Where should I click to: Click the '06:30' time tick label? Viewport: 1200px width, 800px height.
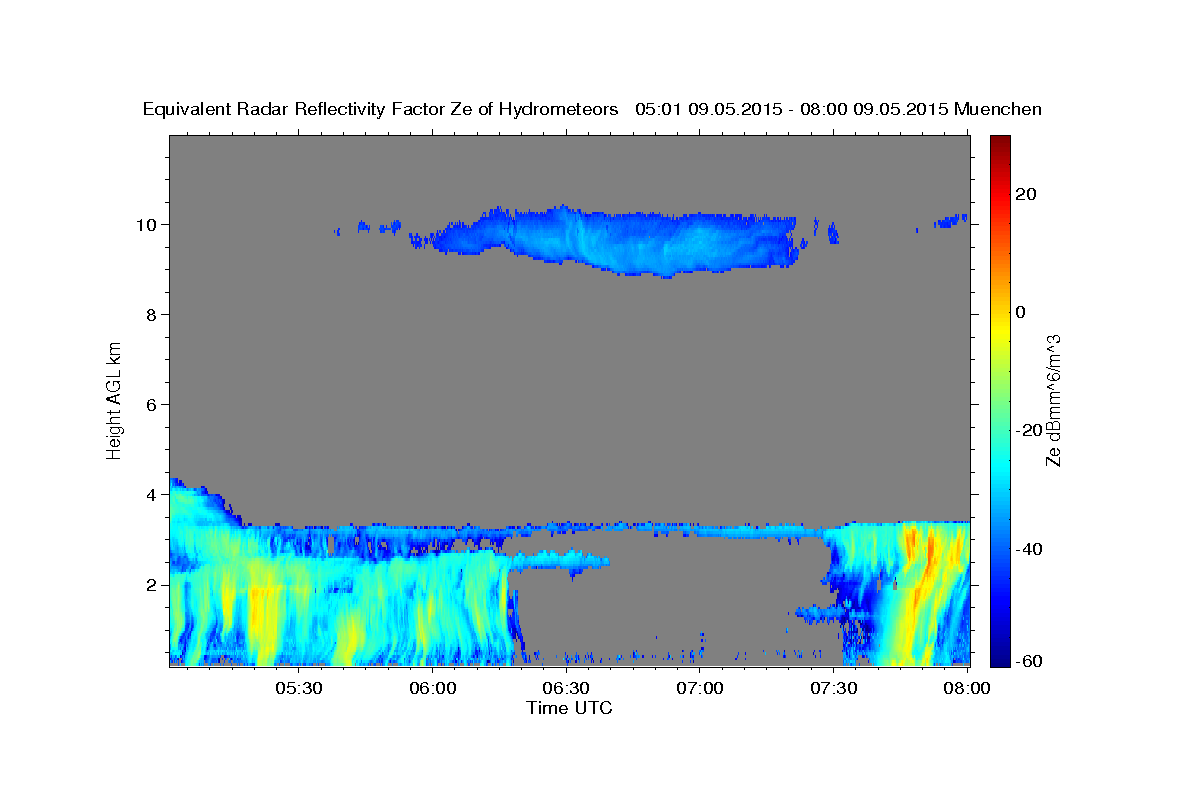(x=566, y=688)
